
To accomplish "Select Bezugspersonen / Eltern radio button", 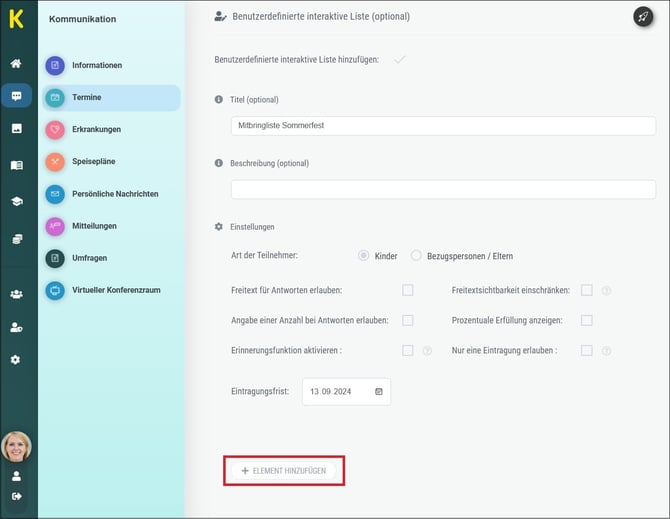I will point(416,255).
